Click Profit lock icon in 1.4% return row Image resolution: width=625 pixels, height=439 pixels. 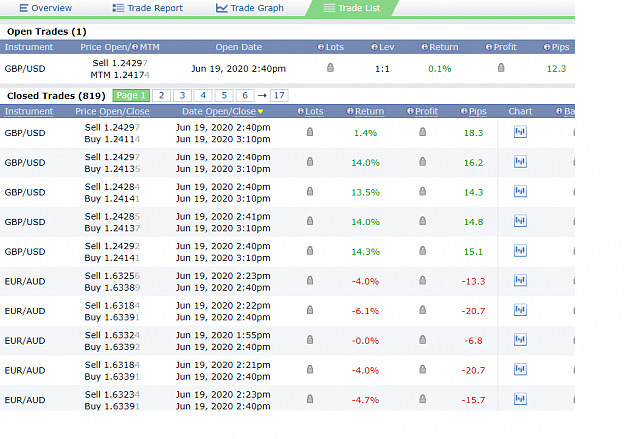(x=423, y=132)
